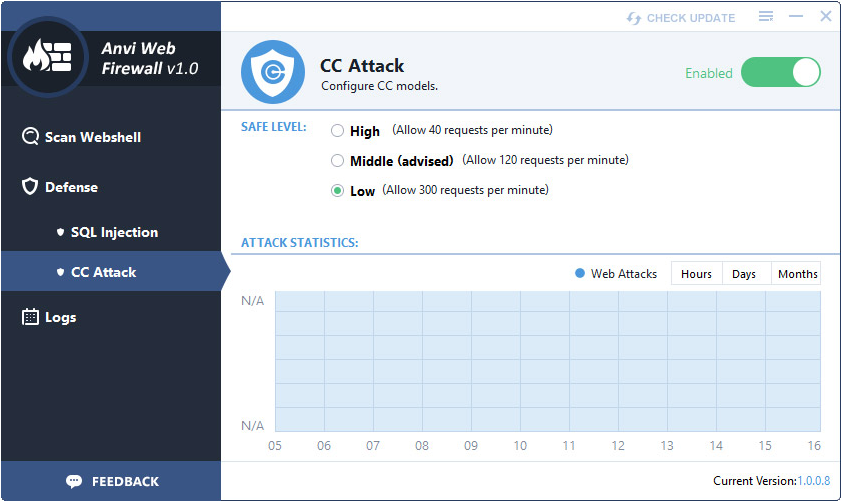
Task: Click the Logs calendar icon
Action: (30, 317)
